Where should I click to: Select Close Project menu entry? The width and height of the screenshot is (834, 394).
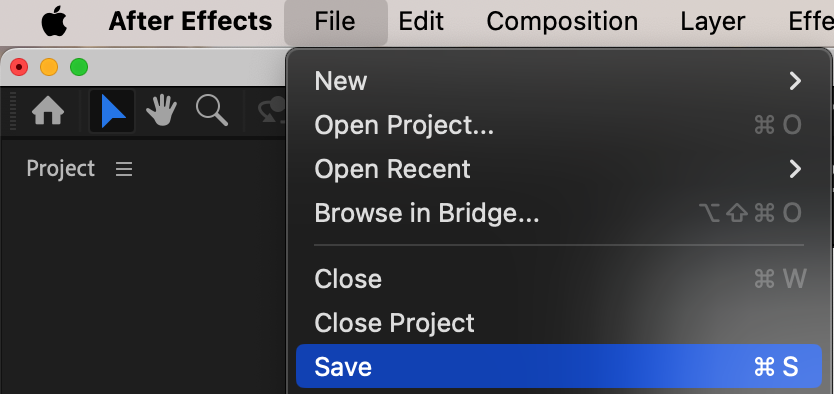(x=558, y=323)
